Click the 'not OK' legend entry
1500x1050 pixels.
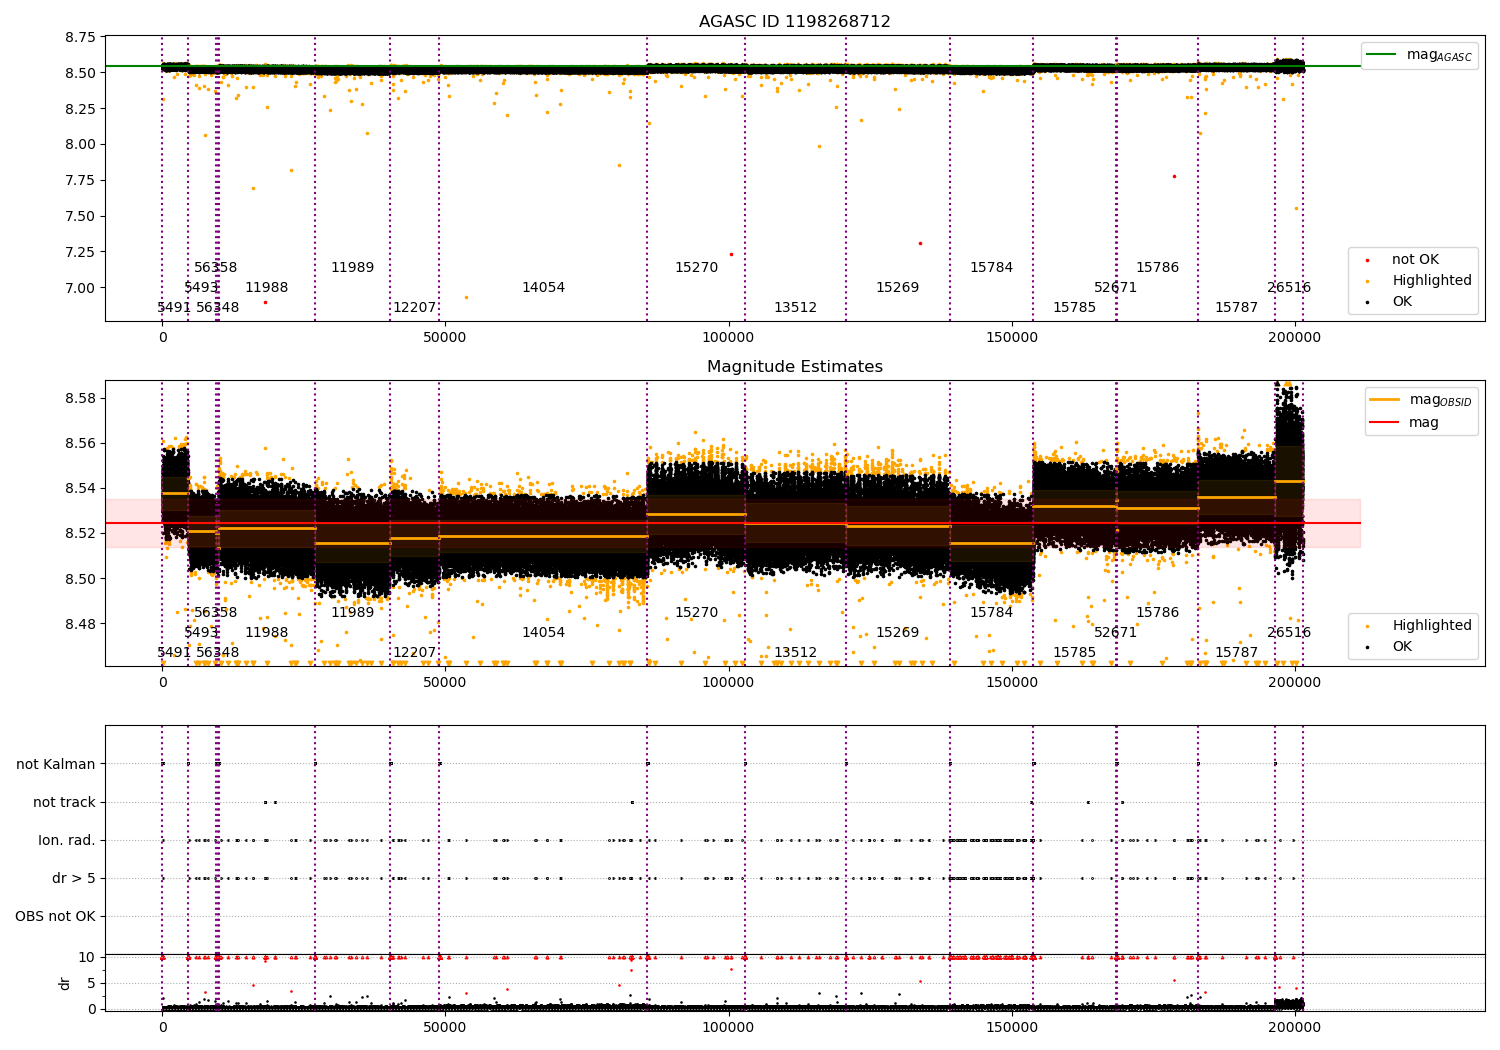coord(1414,260)
